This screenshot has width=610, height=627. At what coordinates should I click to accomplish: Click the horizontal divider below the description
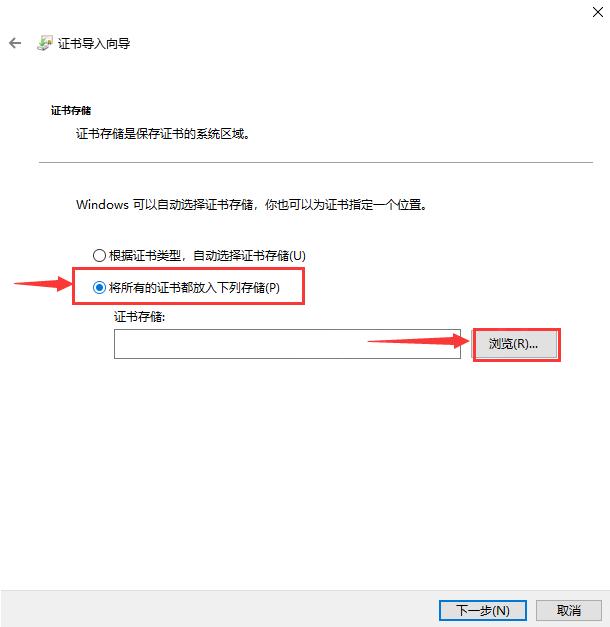pos(316,162)
